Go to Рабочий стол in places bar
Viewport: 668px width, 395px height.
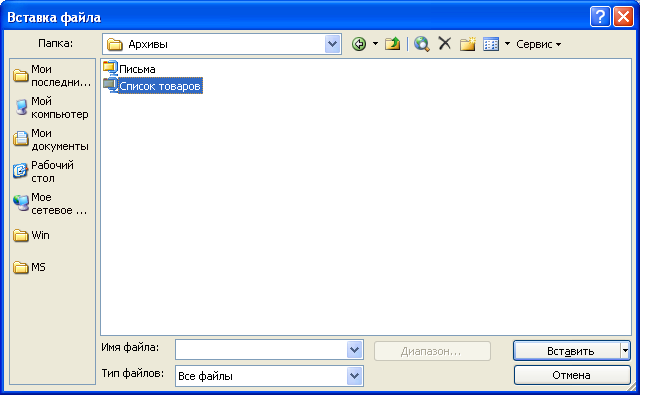click(x=52, y=171)
